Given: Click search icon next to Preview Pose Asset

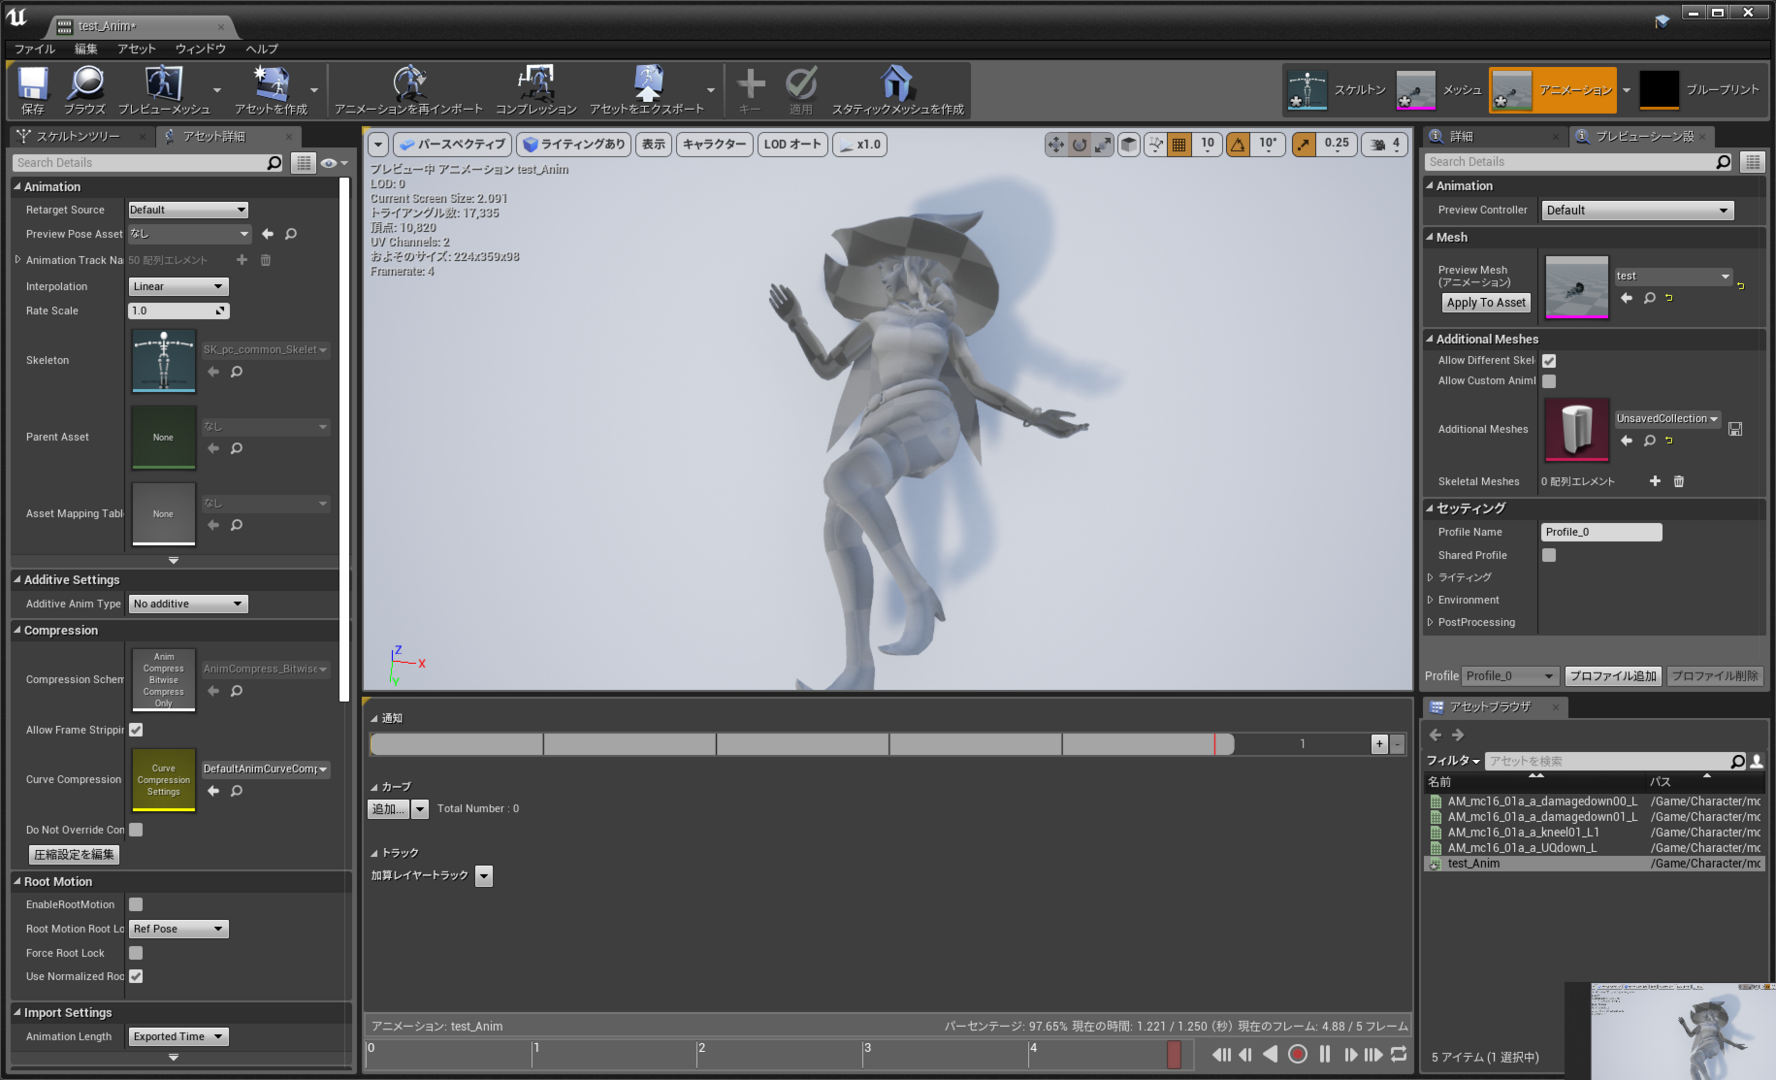Looking at the screenshot, I should [291, 234].
